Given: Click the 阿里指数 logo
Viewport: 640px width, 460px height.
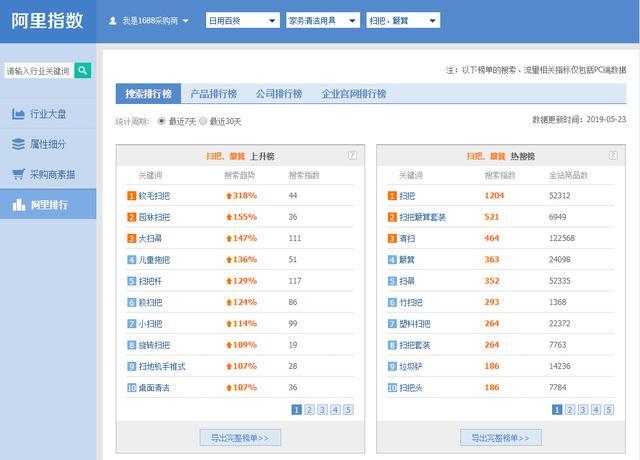Looking at the screenshot, I should coord(47,21).
